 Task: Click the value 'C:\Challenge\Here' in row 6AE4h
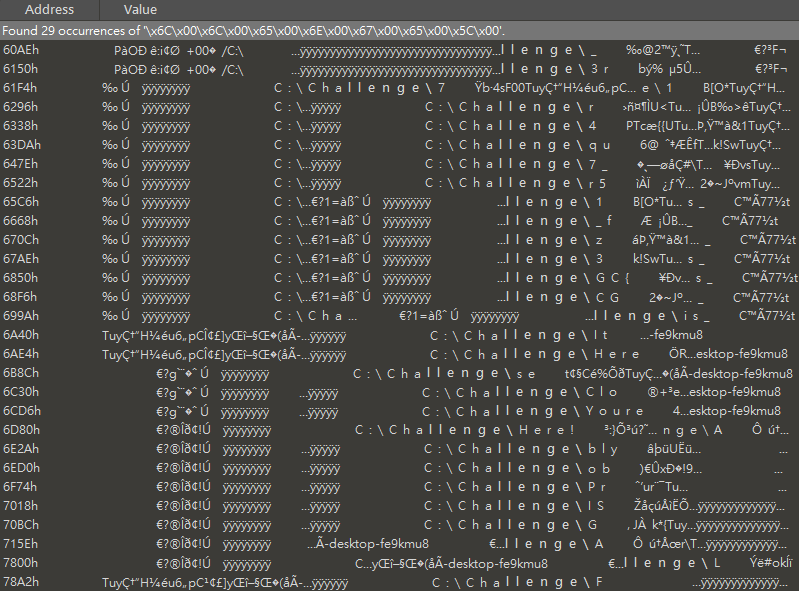(535, 354)
